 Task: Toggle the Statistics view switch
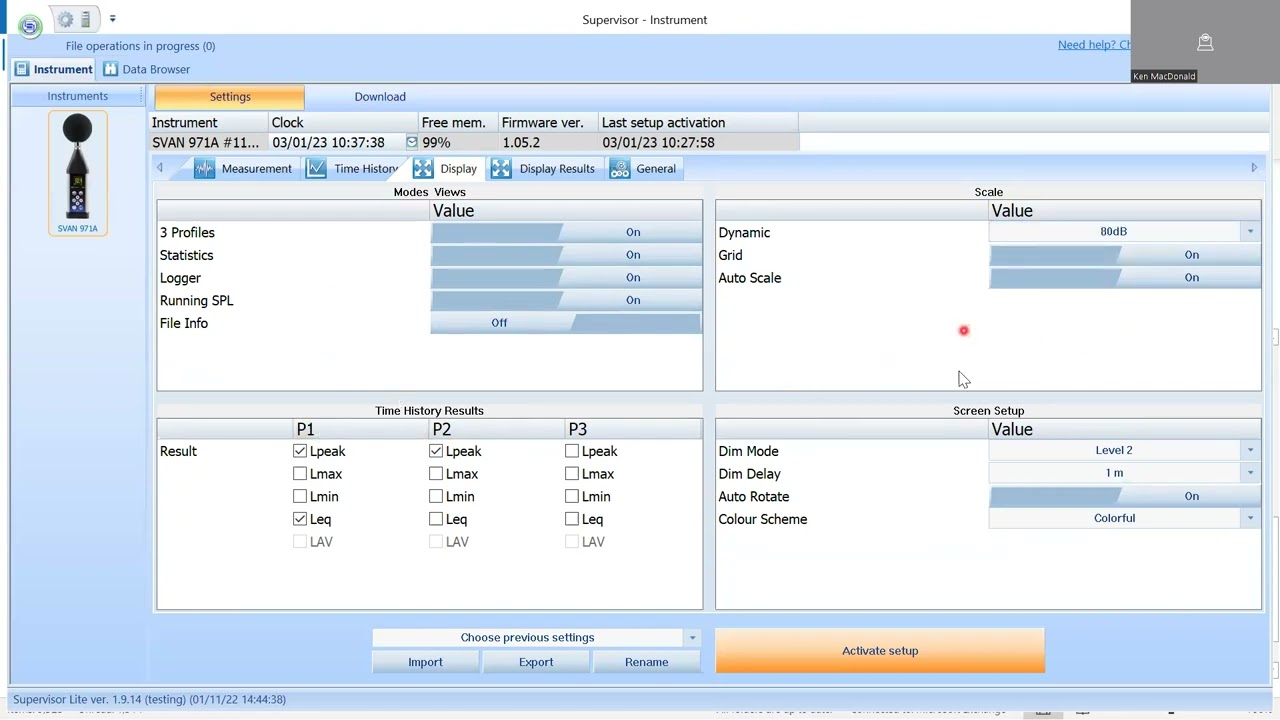tap(566, 255)
